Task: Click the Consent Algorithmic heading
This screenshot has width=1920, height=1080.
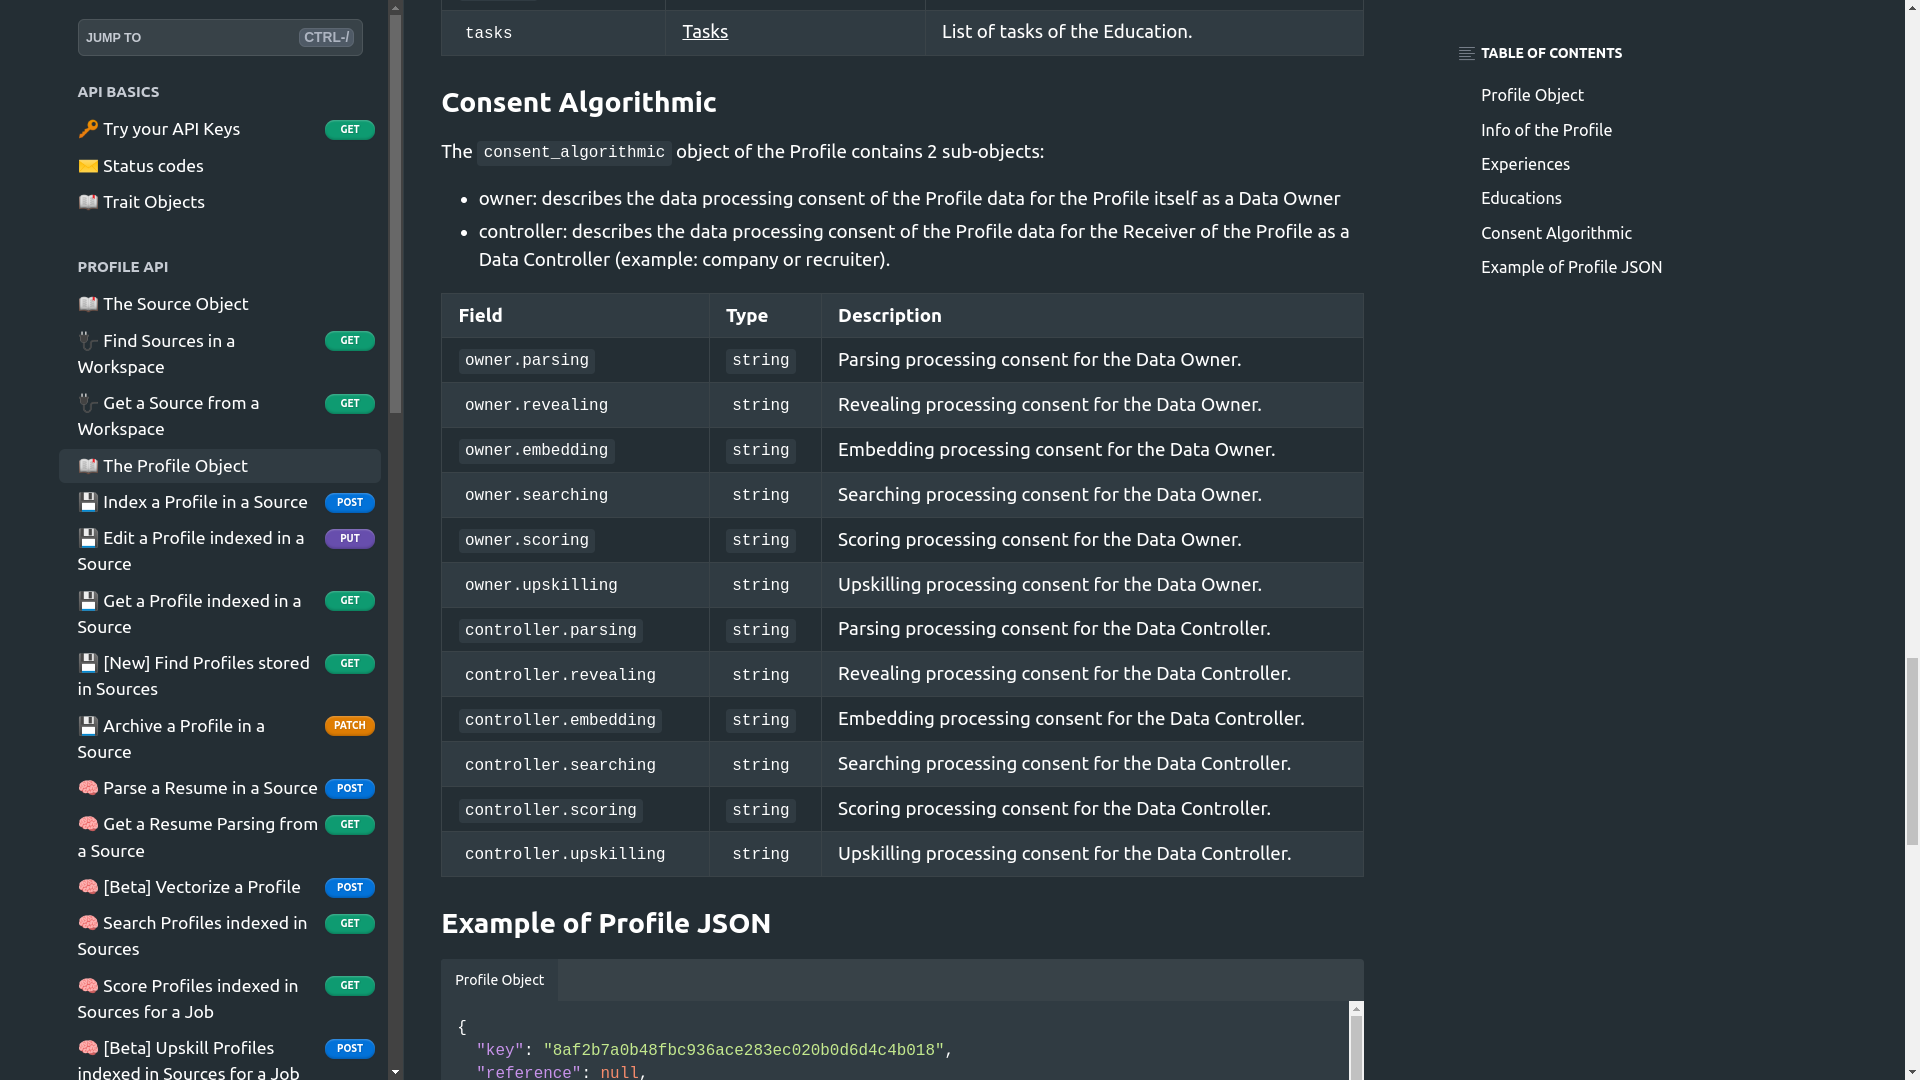Action: click(x=578, y=102)
